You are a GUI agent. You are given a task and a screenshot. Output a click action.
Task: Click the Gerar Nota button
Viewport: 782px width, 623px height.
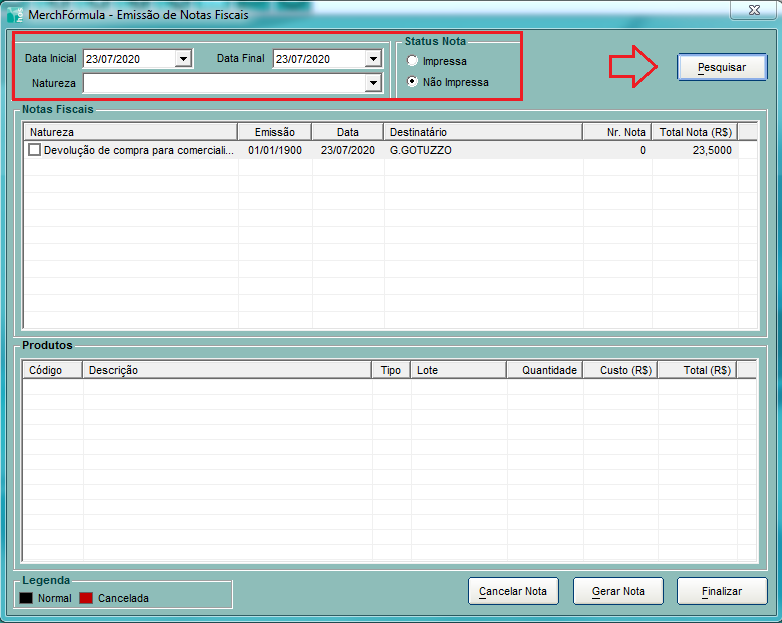click(618, 591)
